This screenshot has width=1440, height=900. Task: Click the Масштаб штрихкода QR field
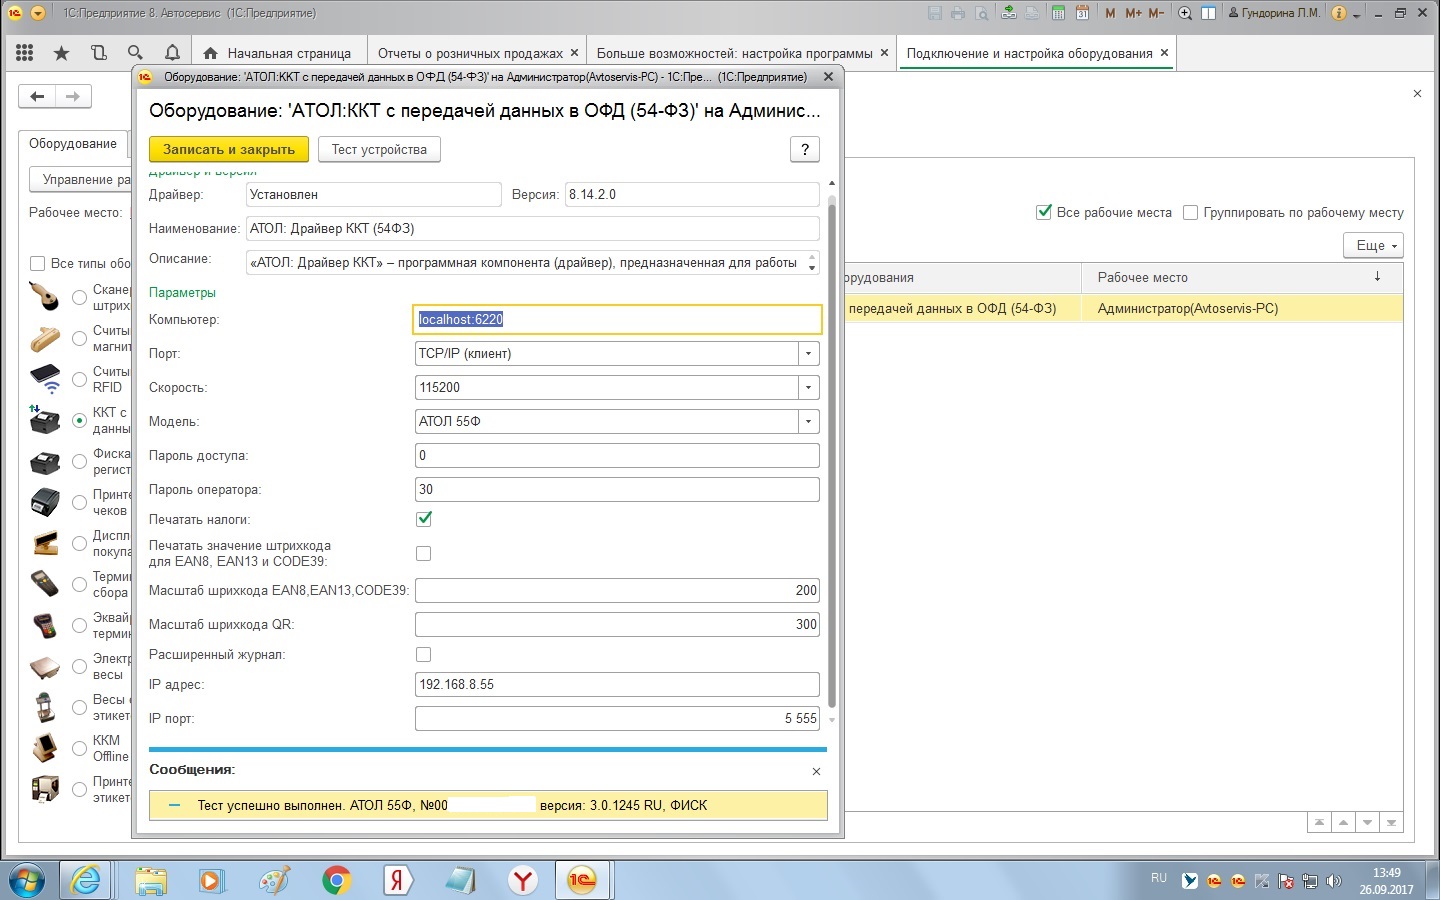tap(617, 624)
